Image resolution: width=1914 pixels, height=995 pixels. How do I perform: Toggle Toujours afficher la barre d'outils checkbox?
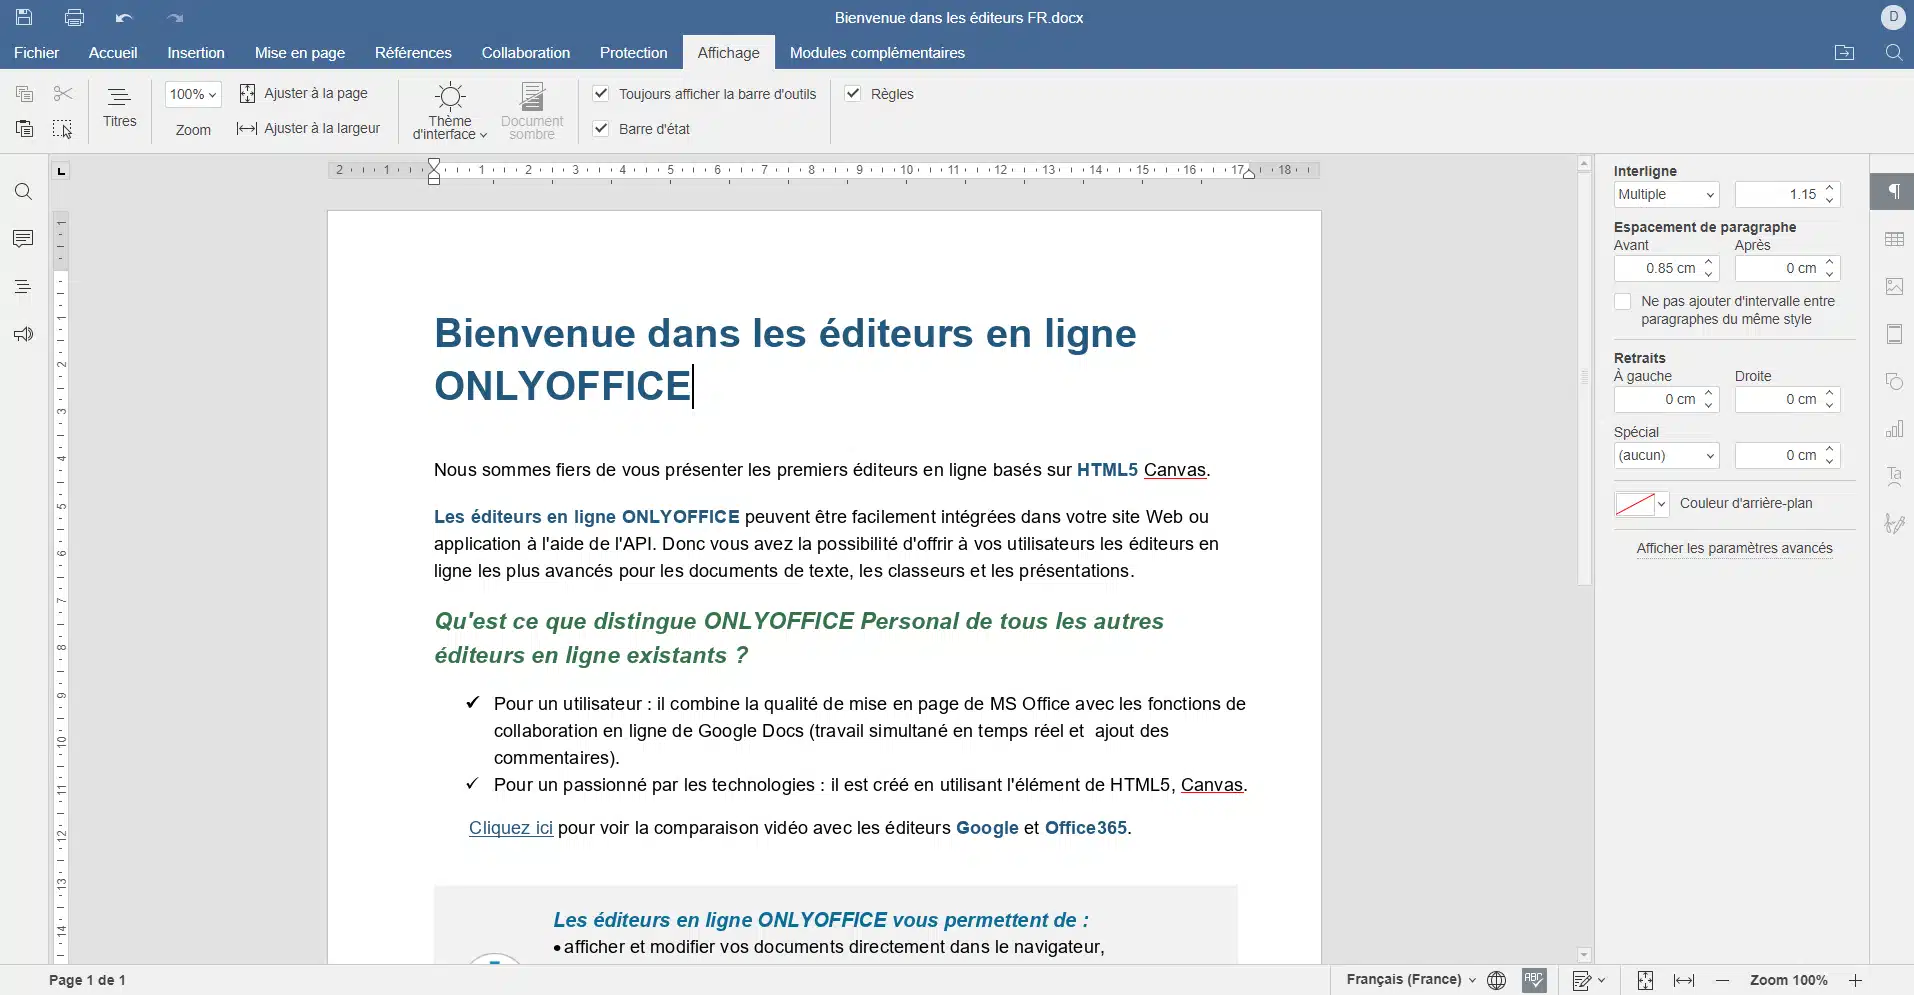click(601, 94)
